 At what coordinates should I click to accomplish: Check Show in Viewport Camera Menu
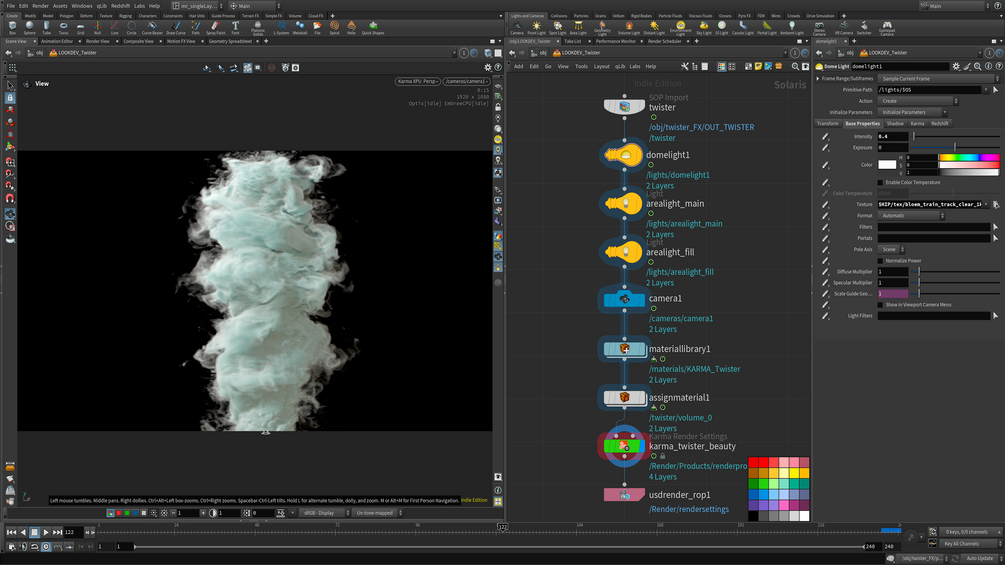point(880,304)
